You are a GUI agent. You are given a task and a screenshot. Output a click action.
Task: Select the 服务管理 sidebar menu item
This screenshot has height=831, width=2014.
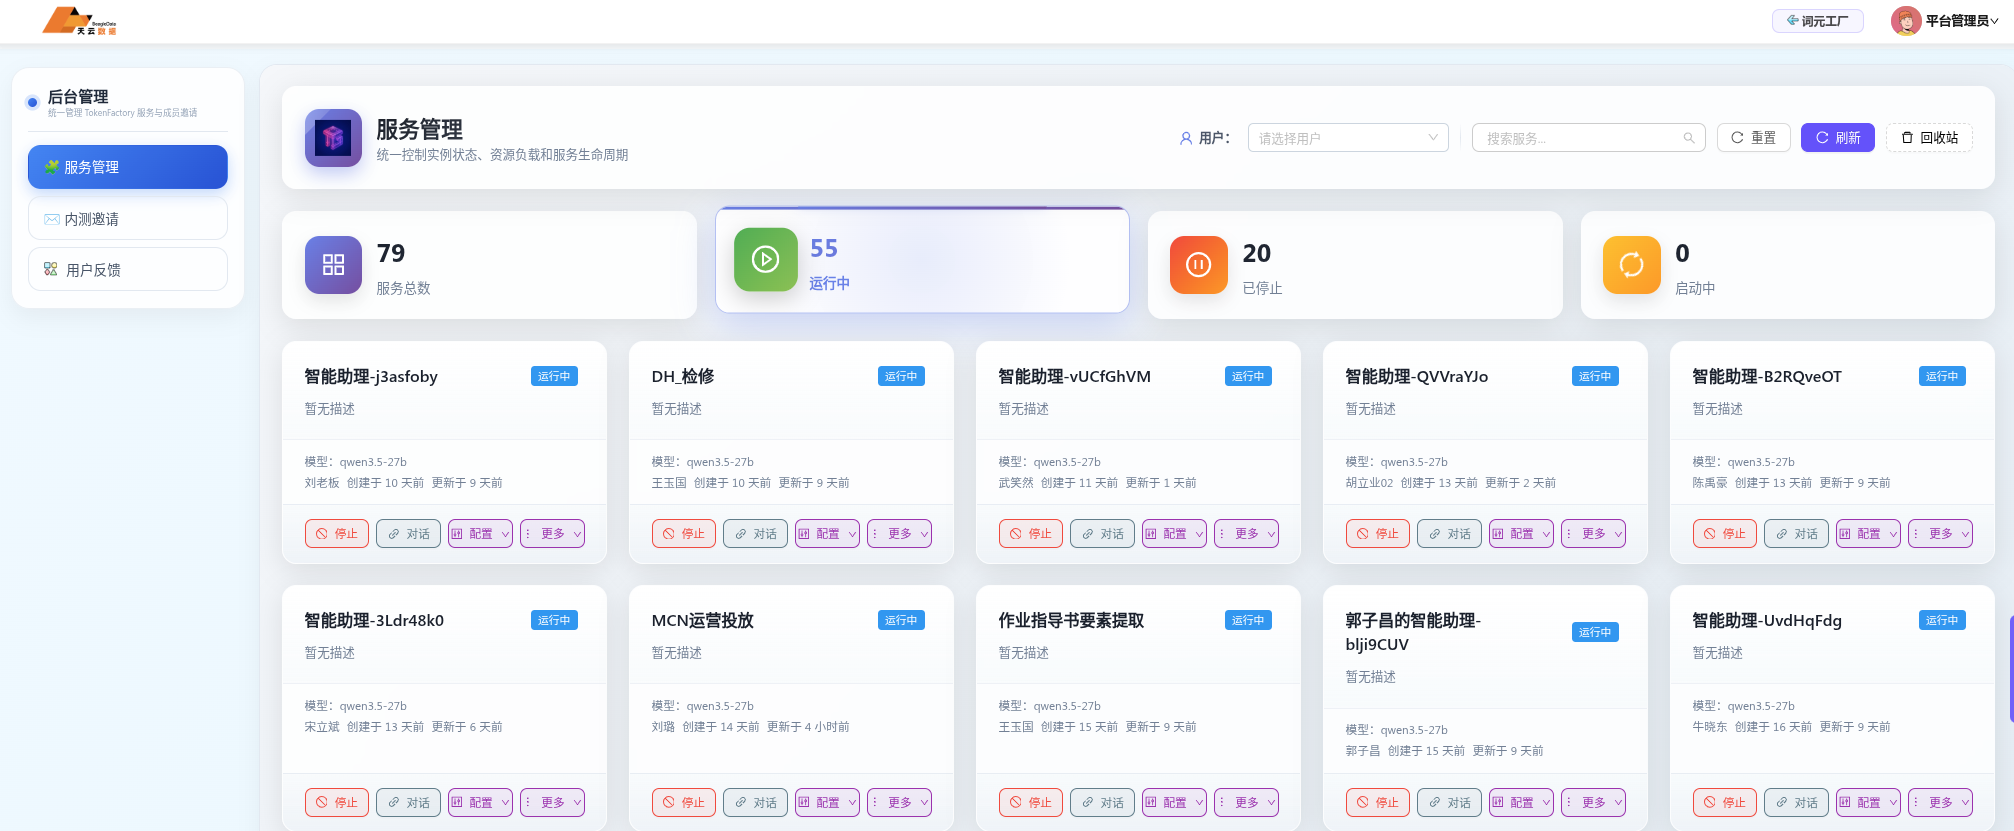tap(128, 167)
